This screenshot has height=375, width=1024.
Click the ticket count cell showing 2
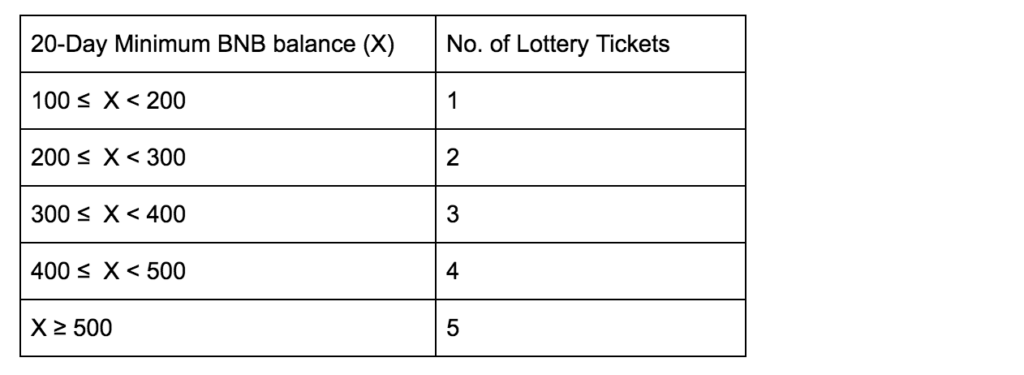pos(590,157)
